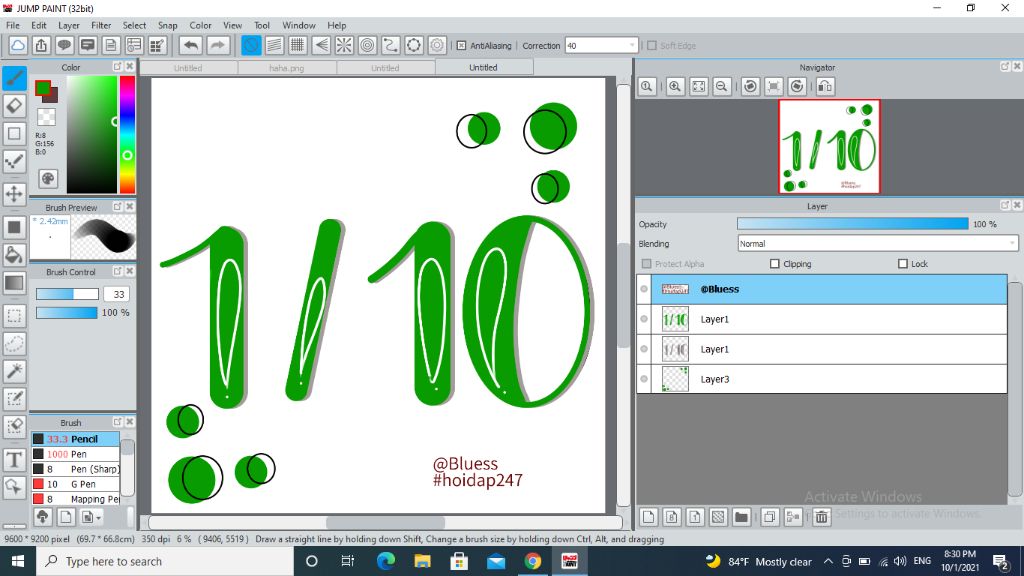Screen dimensions: 1024x576
Task: Close the Color panel
Action: 129,67
